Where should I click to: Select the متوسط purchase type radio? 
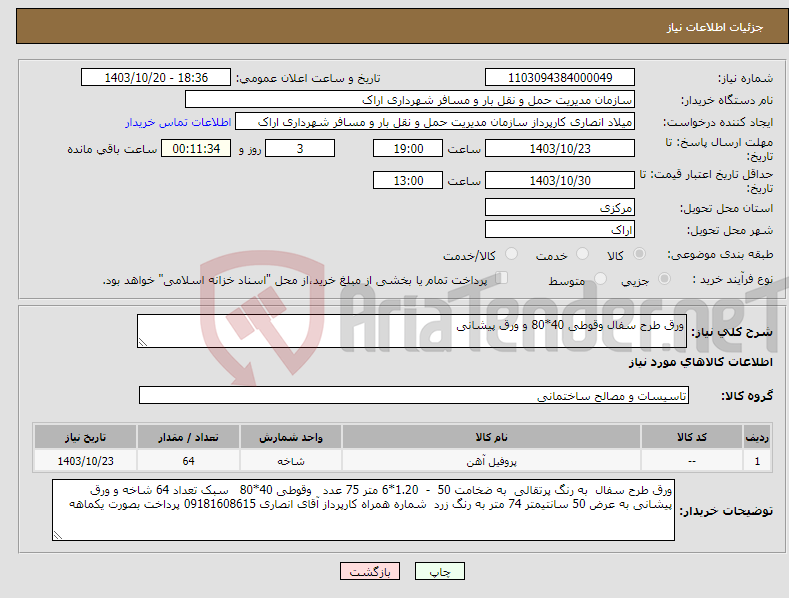pos(600,278)
